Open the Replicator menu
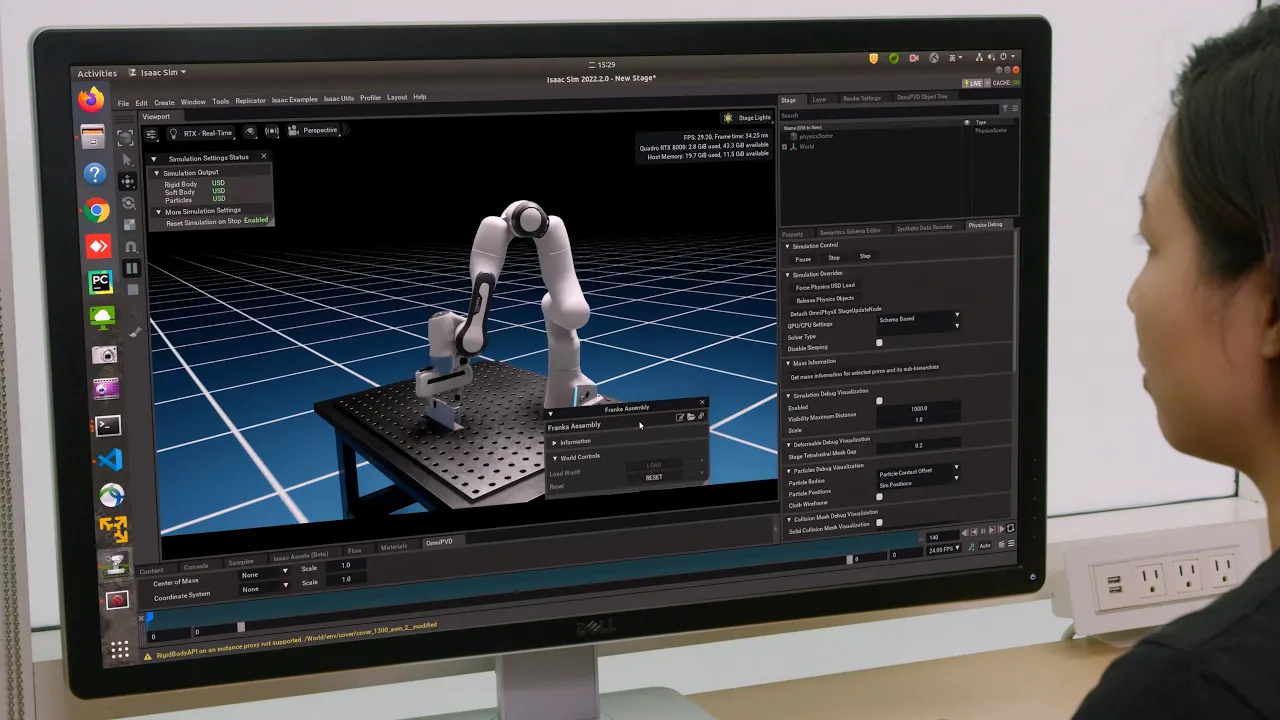 [x=251, y=101]
